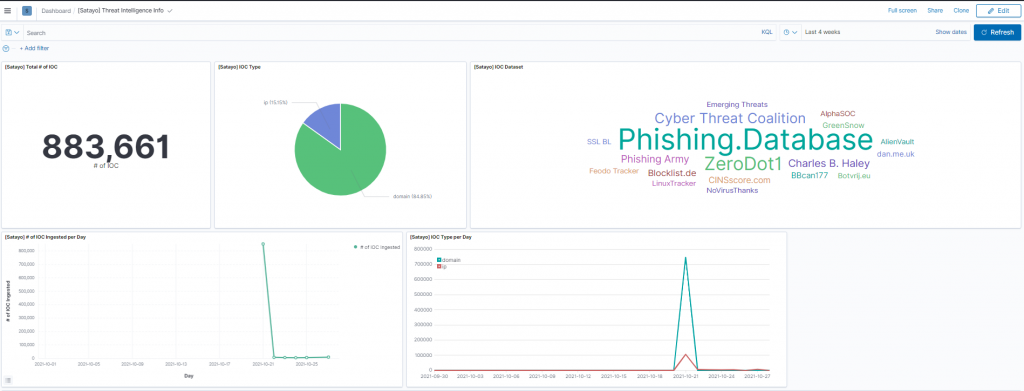Click Show dates link
Image resolution: width=1024 pixels, height=391 pixels.
pyautogui.click(x=951, y=32)
